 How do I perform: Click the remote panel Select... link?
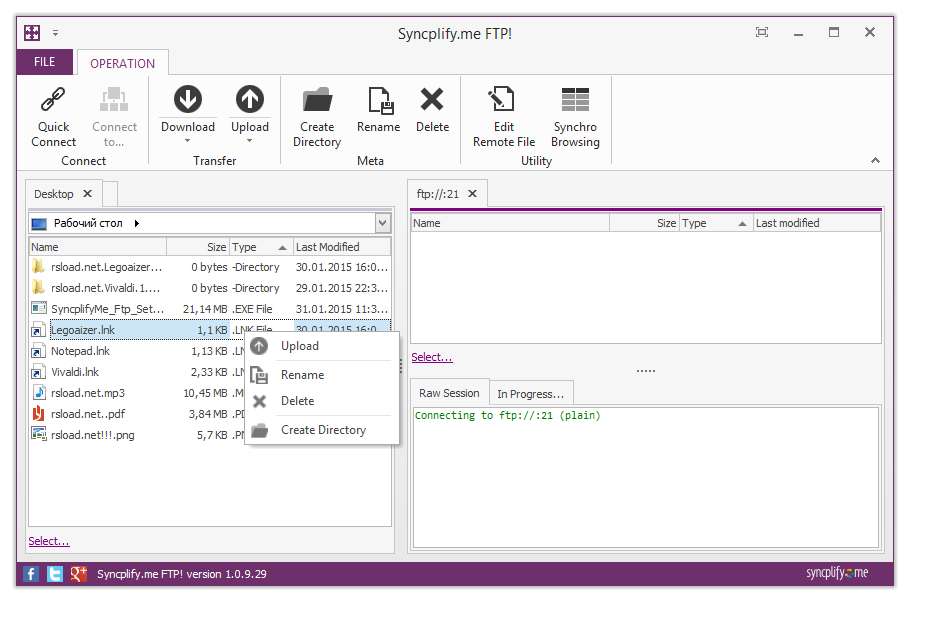point(432,357)
